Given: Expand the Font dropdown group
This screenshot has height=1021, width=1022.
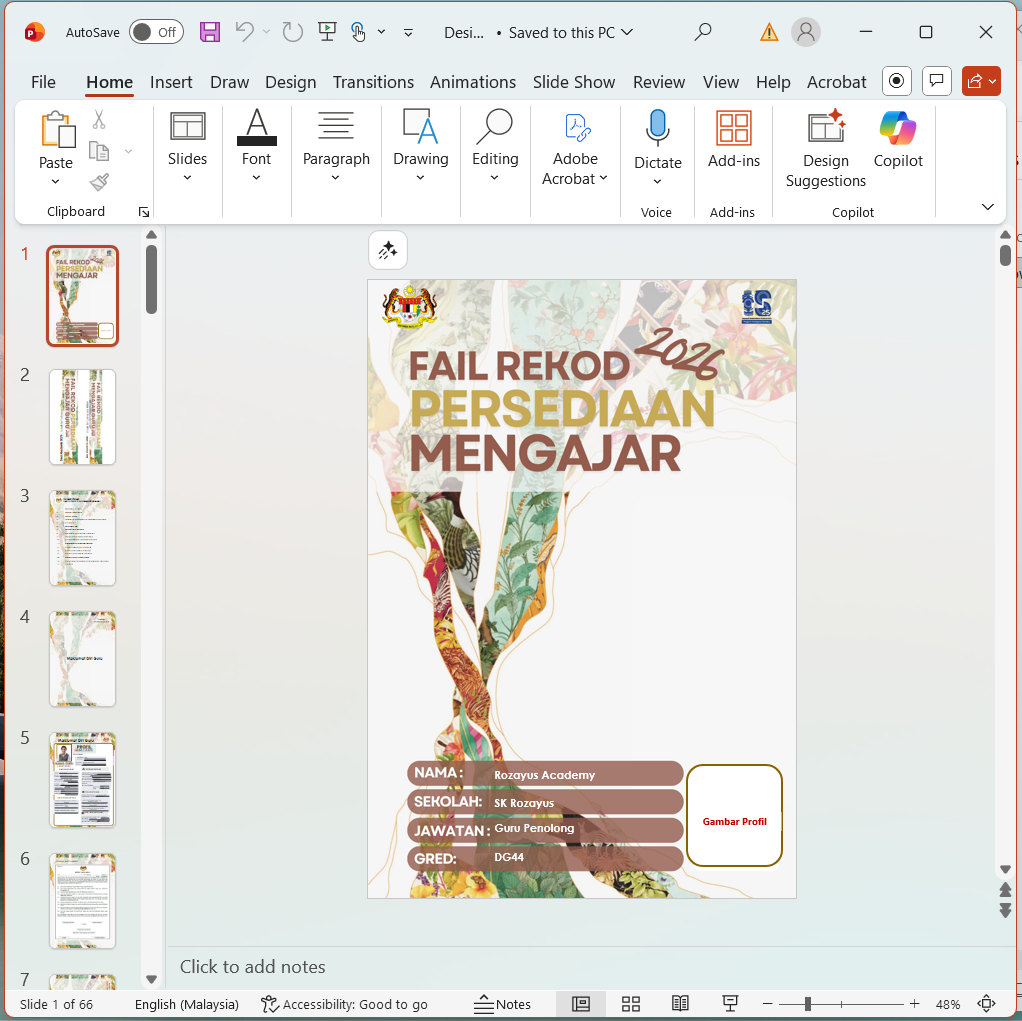Looking at the screenshot, I should click(x=256, y=177).
